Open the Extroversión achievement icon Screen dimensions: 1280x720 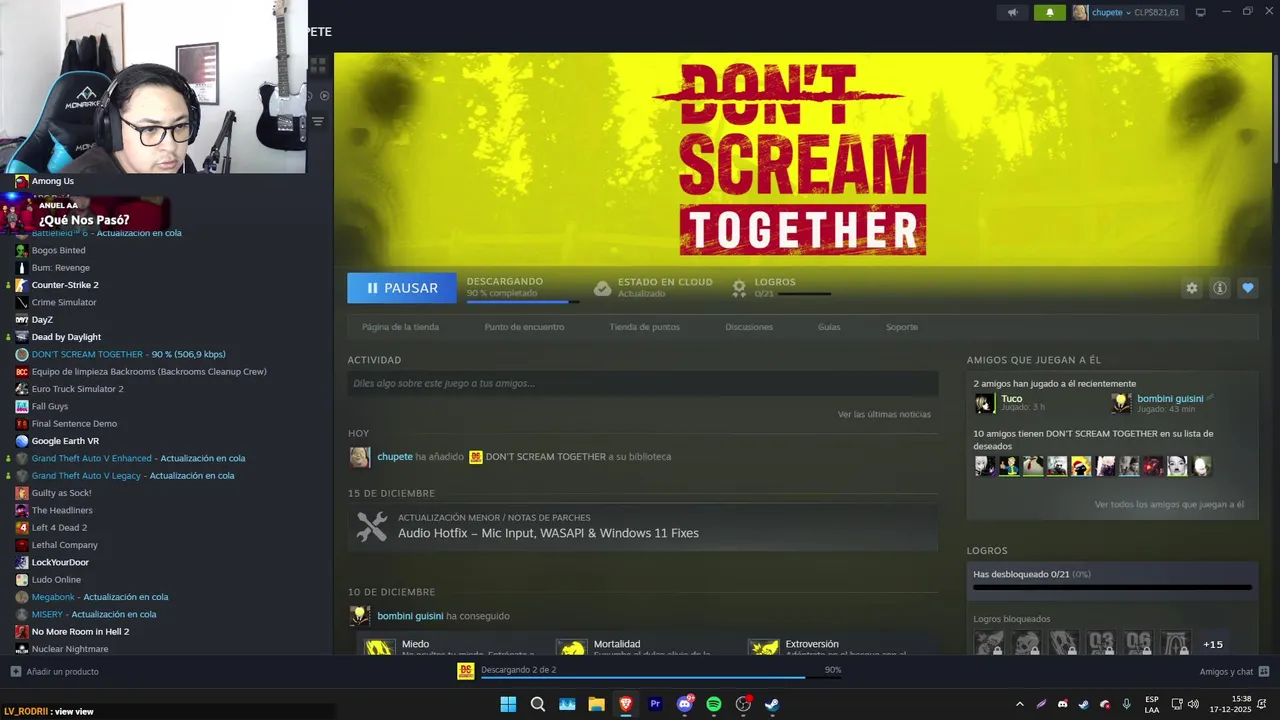point(764,647)
